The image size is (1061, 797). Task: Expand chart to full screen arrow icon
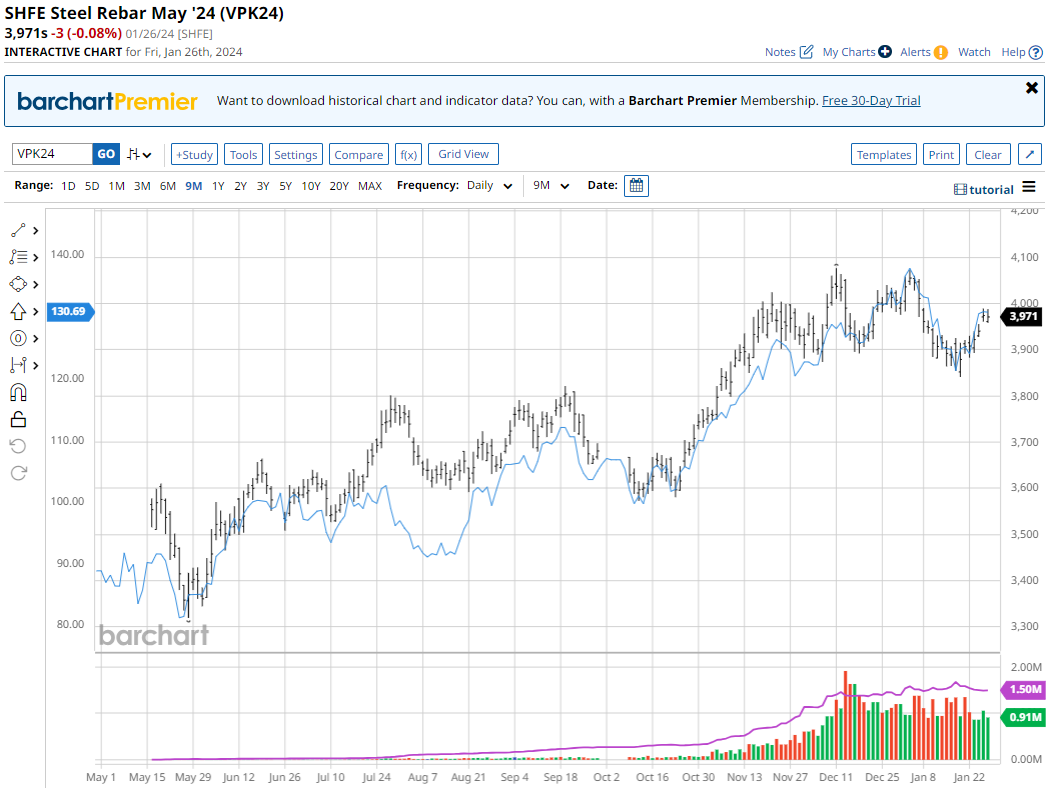pos(1029,154)
